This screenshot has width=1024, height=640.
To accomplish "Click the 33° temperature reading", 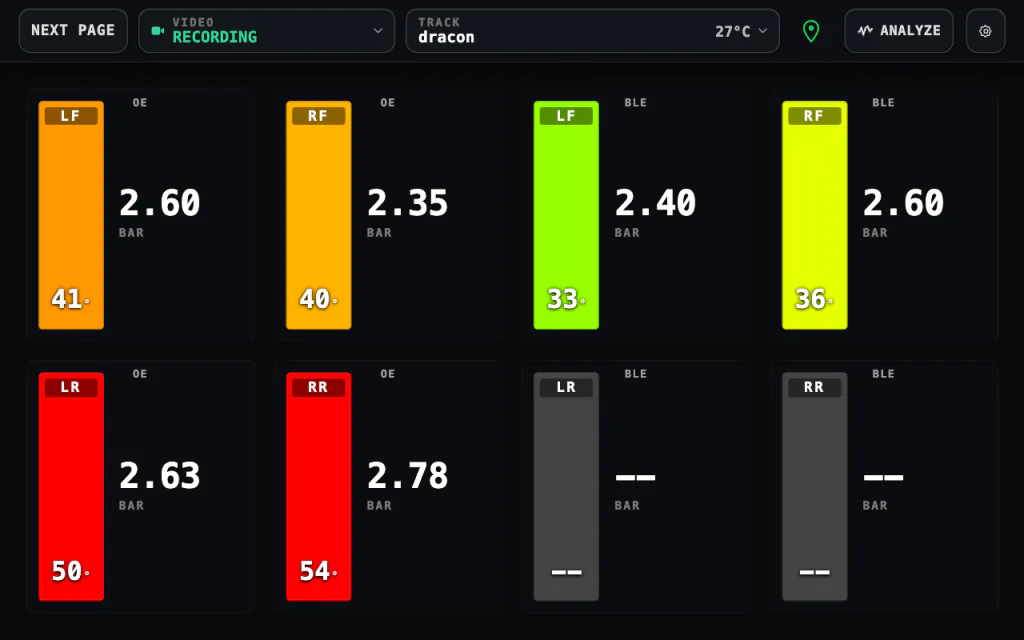I will tap(566, 299).
